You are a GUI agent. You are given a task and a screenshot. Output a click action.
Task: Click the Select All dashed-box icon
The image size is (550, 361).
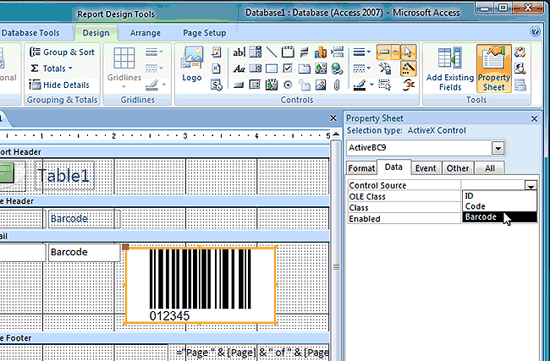385,85
